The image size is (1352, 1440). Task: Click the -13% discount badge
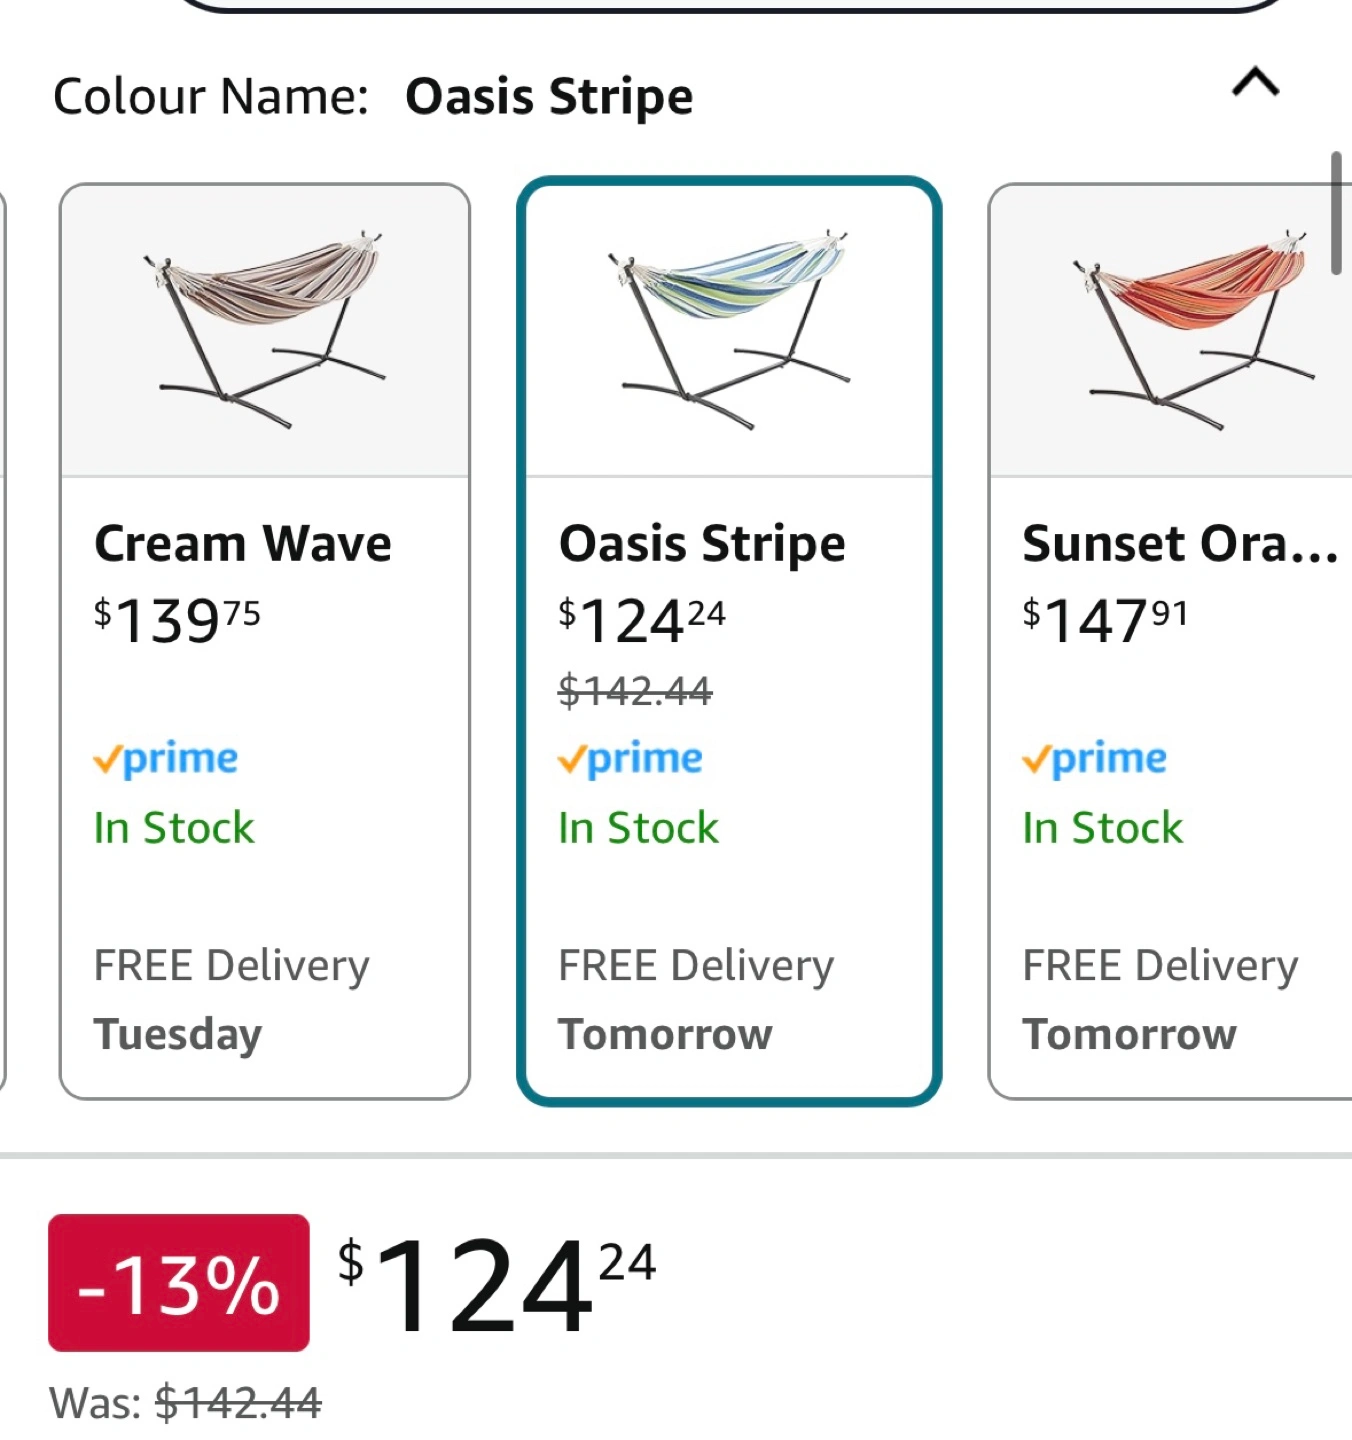(x=179, y=1283)
